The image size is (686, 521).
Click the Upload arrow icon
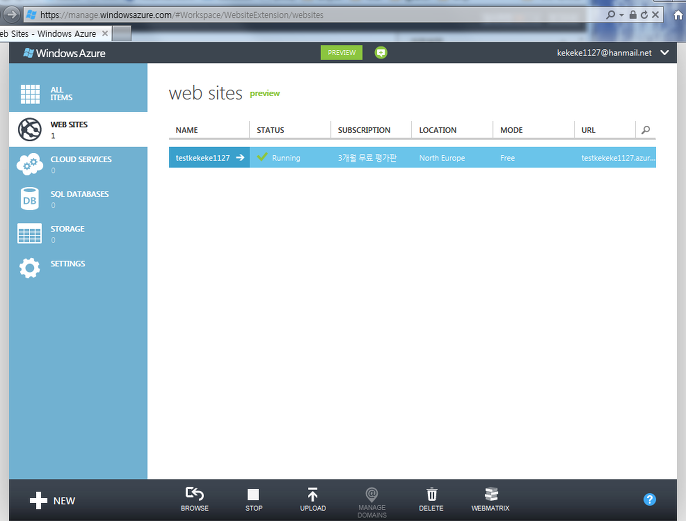point(312,494)
